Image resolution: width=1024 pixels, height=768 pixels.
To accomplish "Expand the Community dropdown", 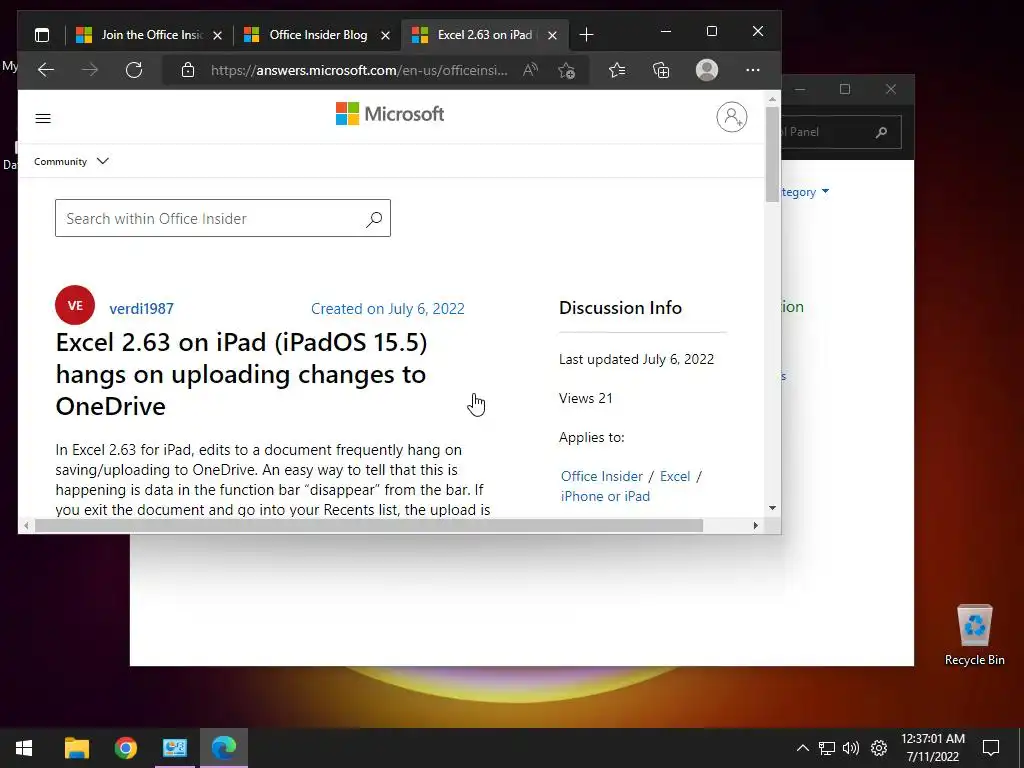I will (71, 161).
